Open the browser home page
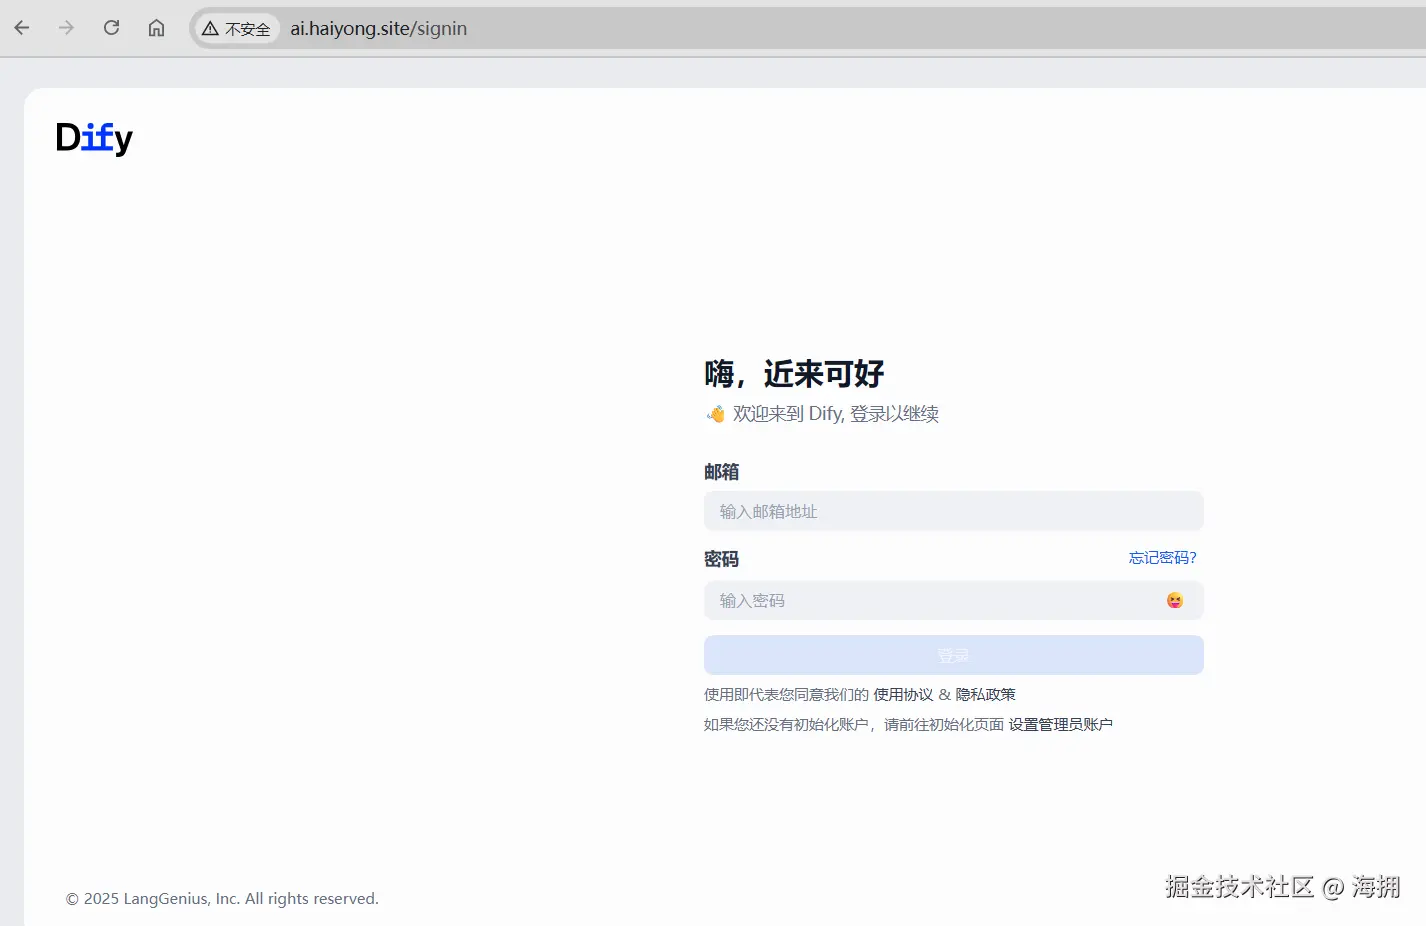Viewport: 1426px width, 926px height. click(x=156, y=28)
